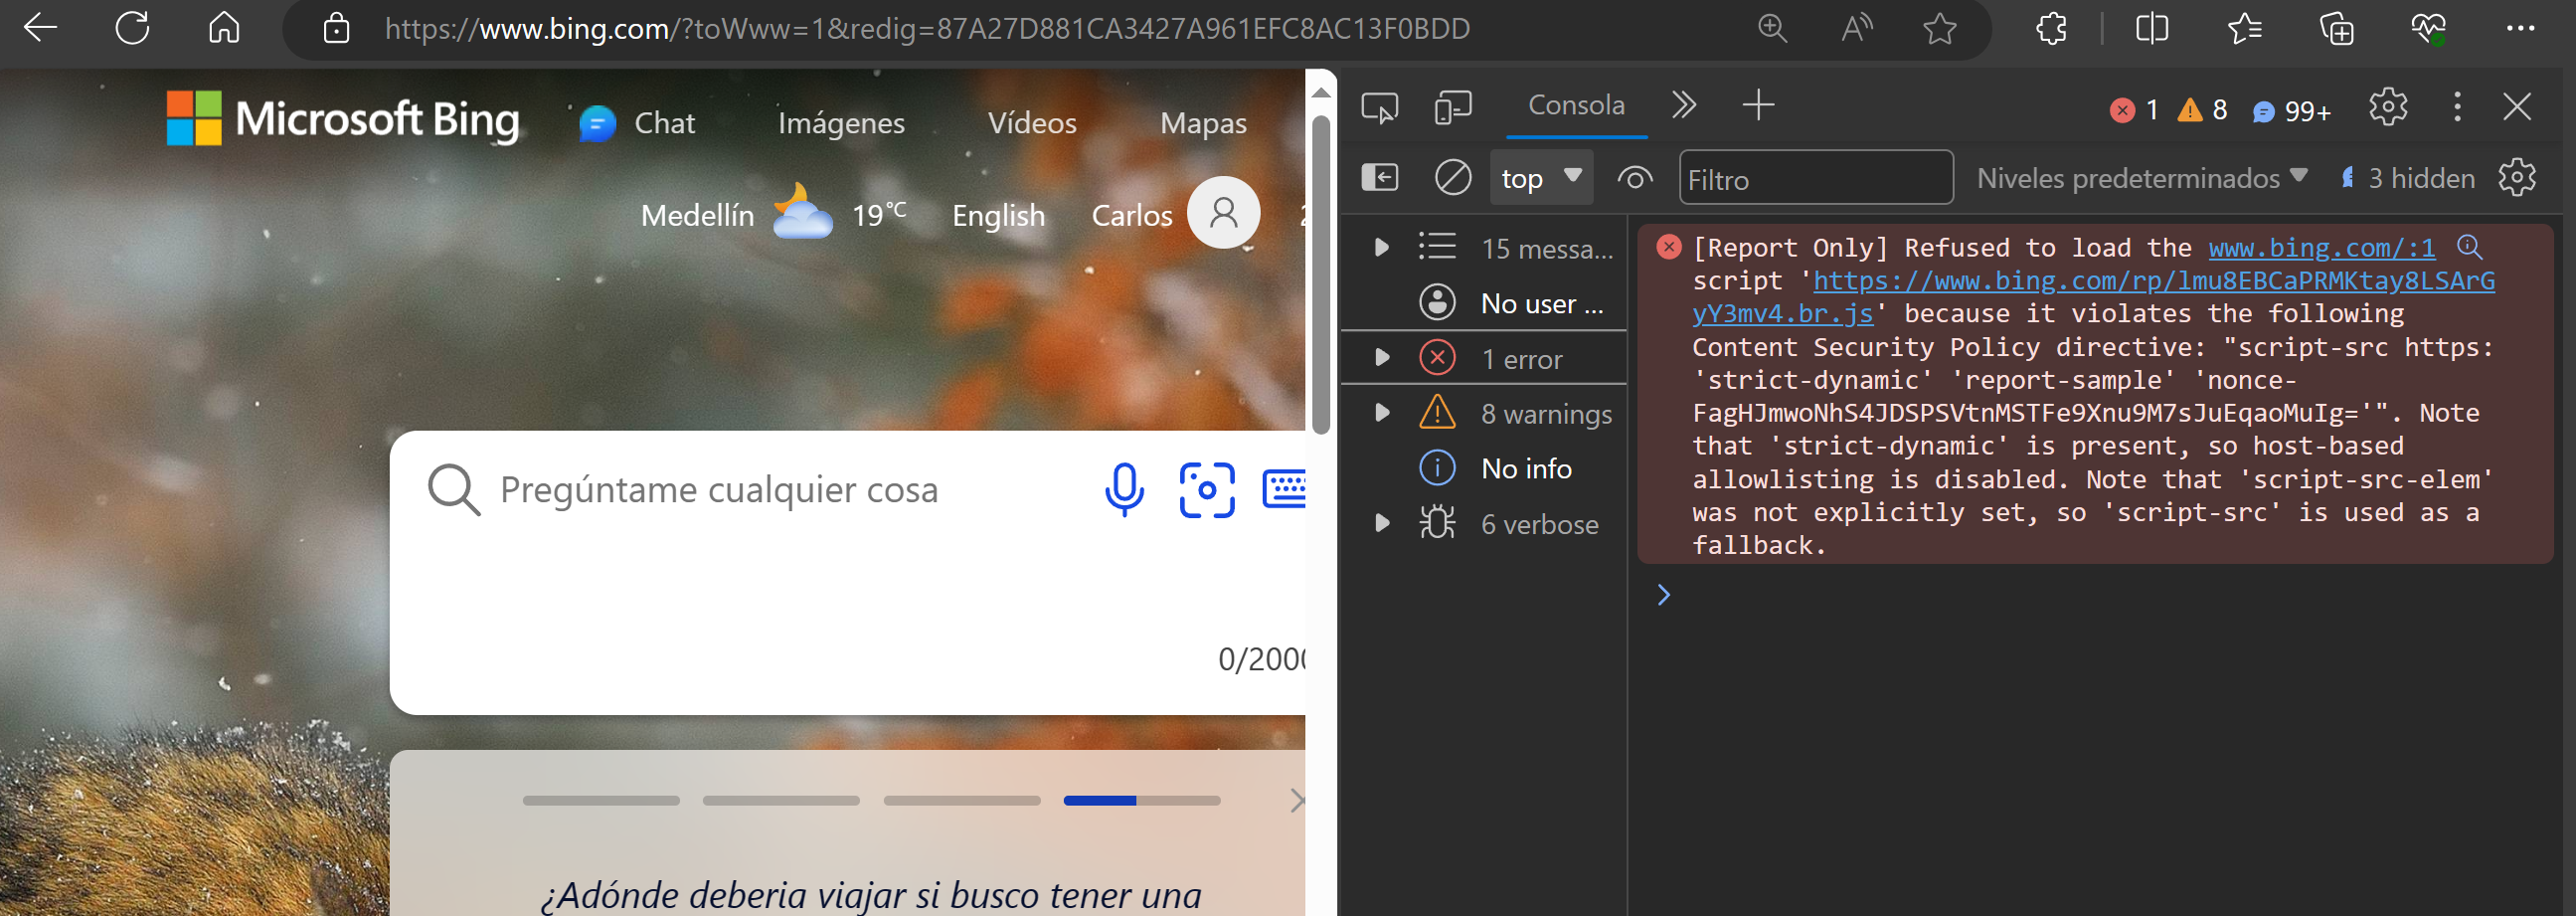Click the live expression eye icon
Viewport: 2576px width, 916px height.
click(x=1634, y=178)
